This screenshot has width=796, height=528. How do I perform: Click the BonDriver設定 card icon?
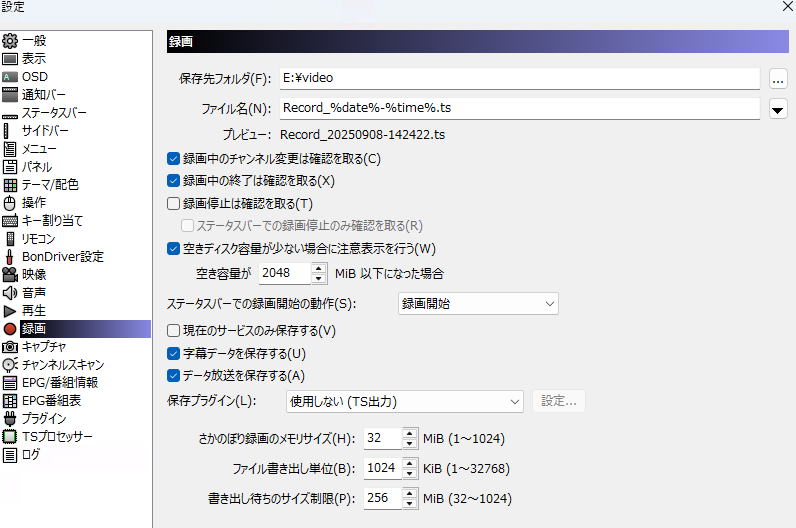10,257
